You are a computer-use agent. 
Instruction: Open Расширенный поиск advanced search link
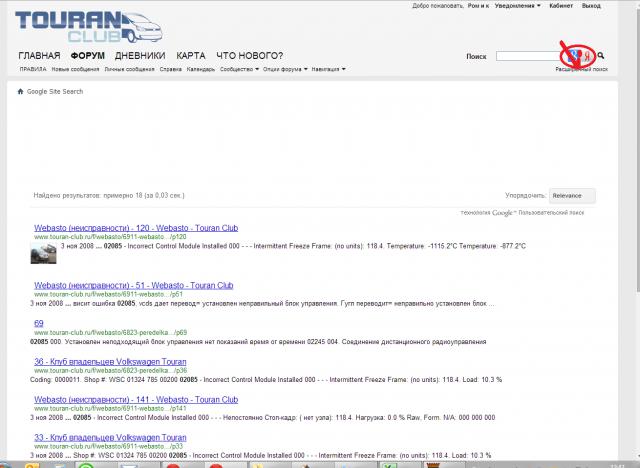581,69
